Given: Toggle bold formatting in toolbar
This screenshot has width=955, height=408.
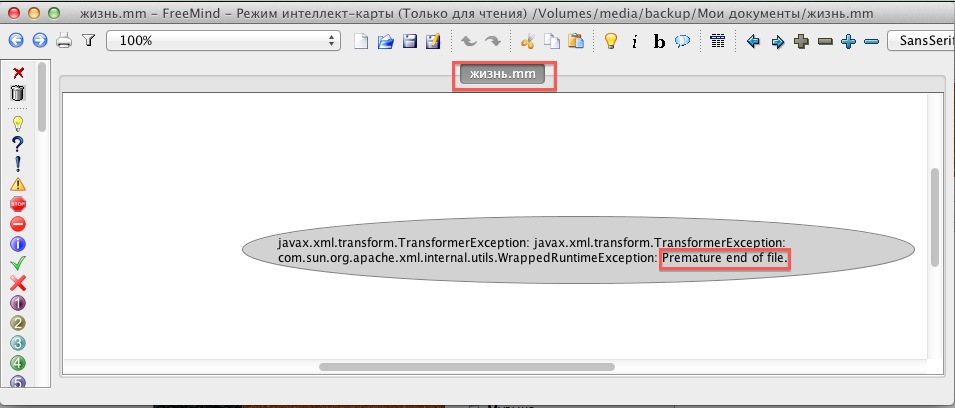Looking at the screenshot, I should (659, 42).
